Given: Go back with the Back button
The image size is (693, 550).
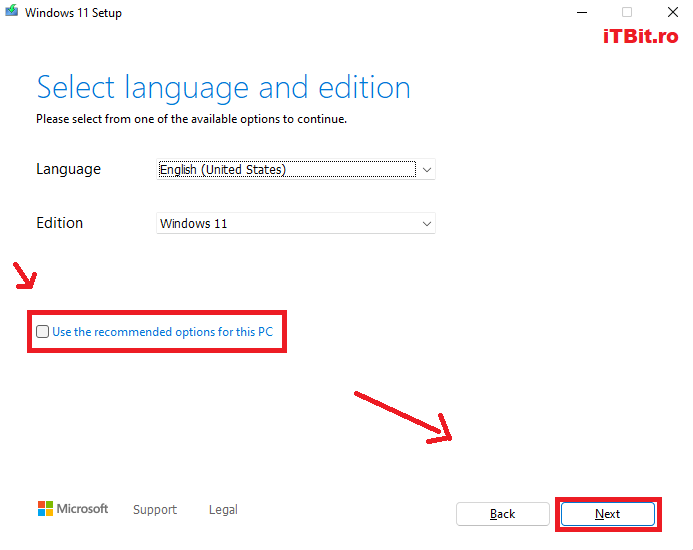Looking at the screenshot, I should (503, 514).
